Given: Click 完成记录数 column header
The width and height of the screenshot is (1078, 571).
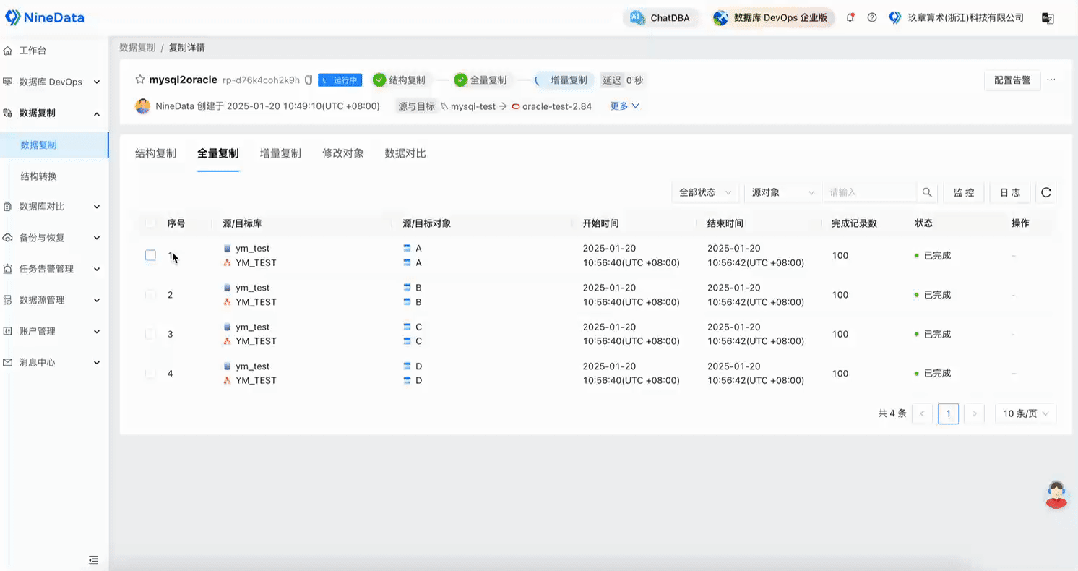Looking at the screenshot, I should pos(854,223).
